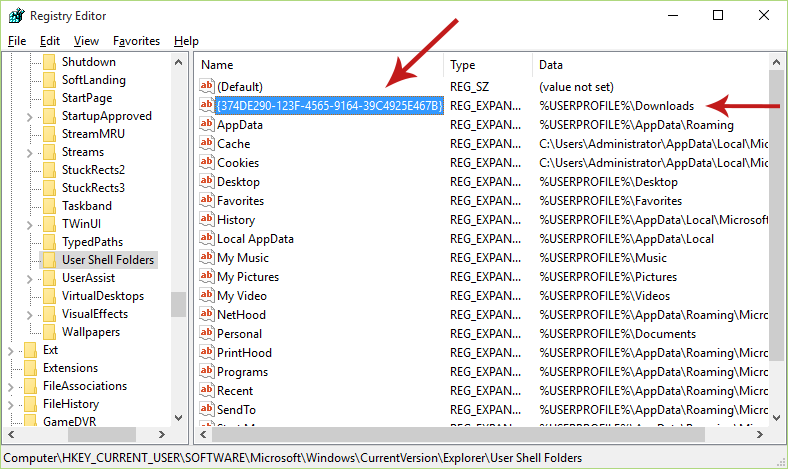
Task: Click the folder icon of User Shell Folders
Action: click(x=49, y=260)
